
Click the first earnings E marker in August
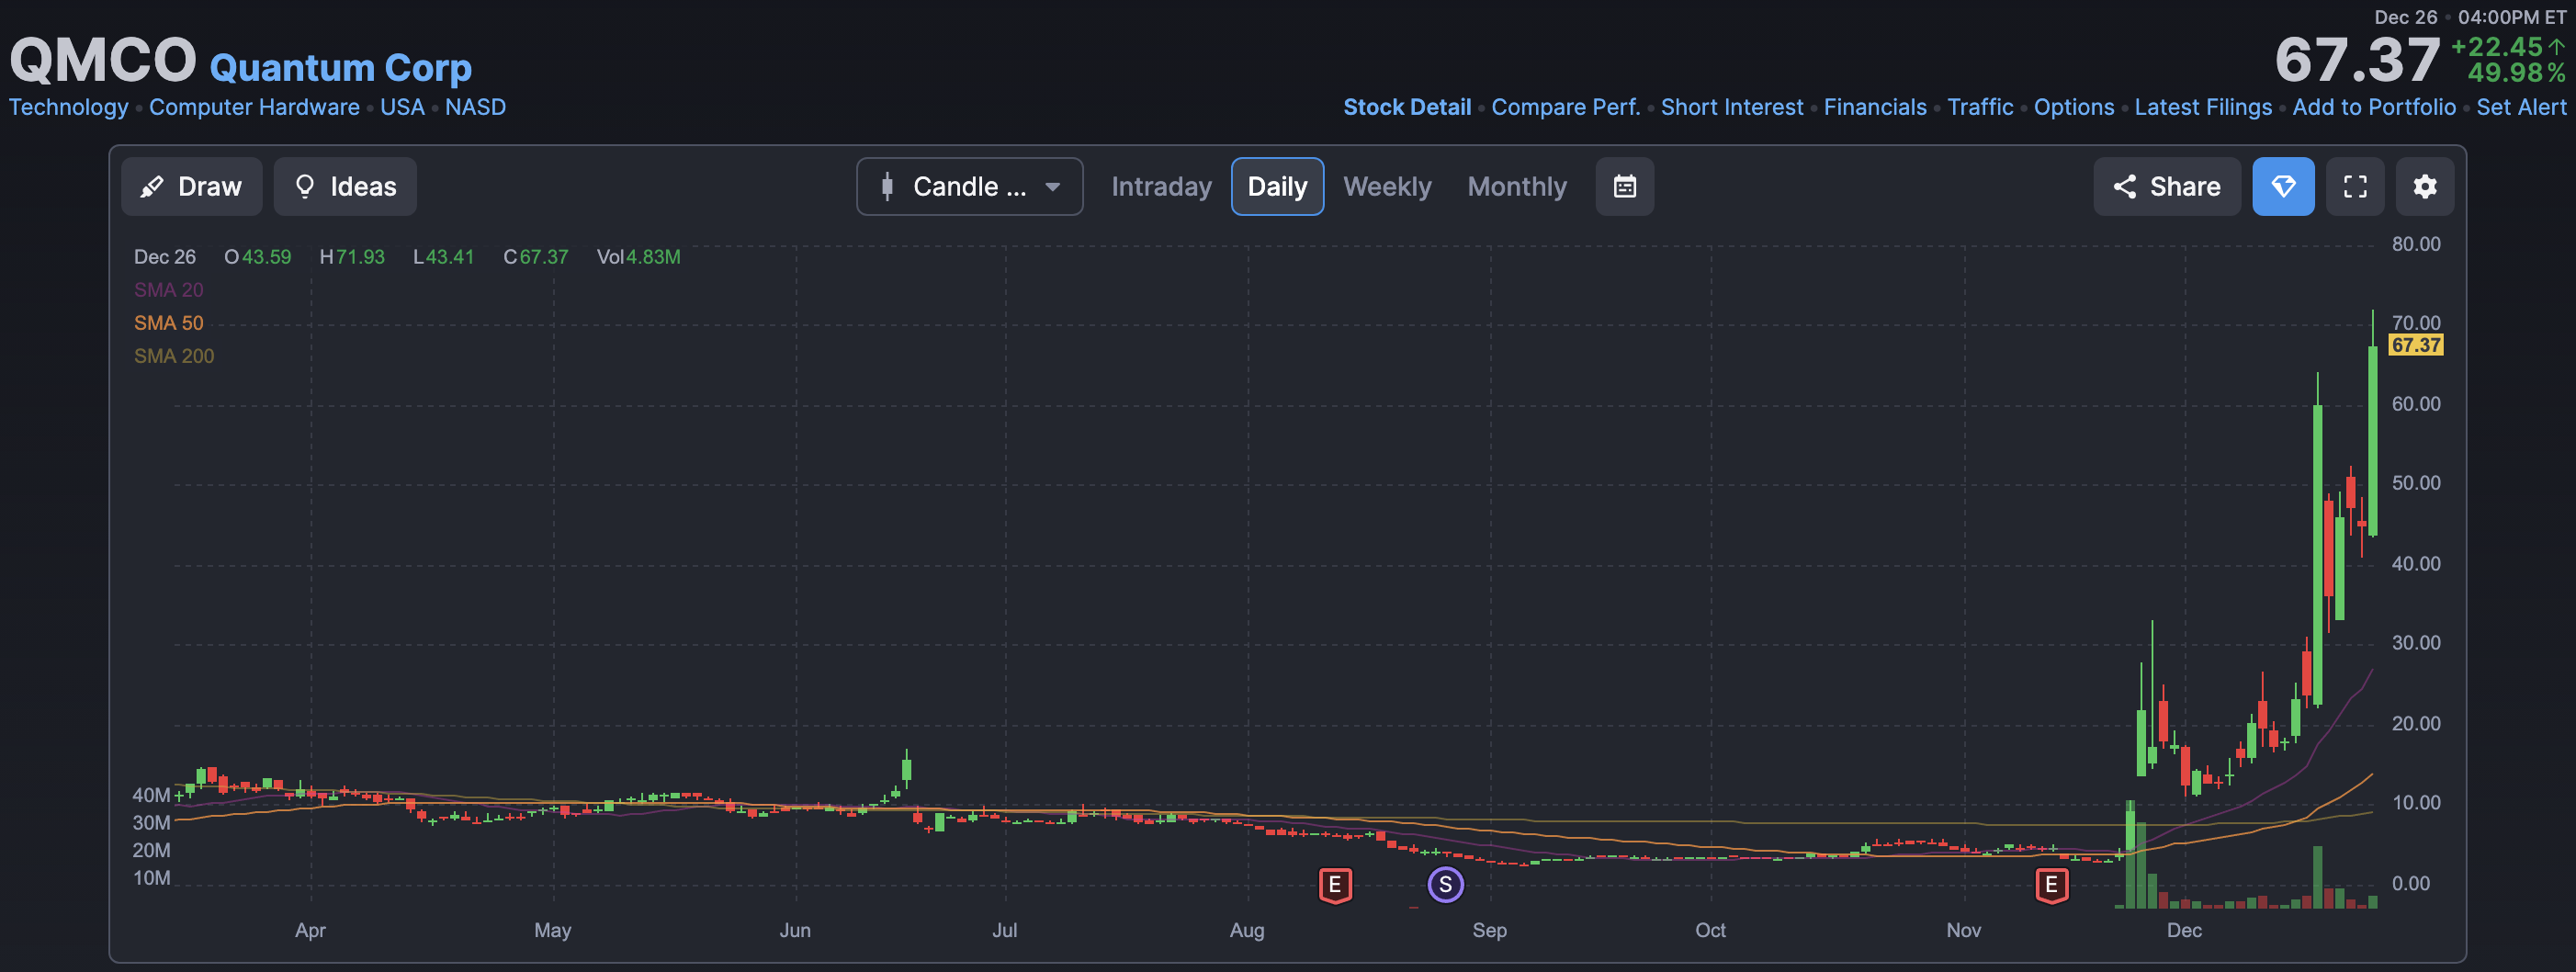(1335, 885)
